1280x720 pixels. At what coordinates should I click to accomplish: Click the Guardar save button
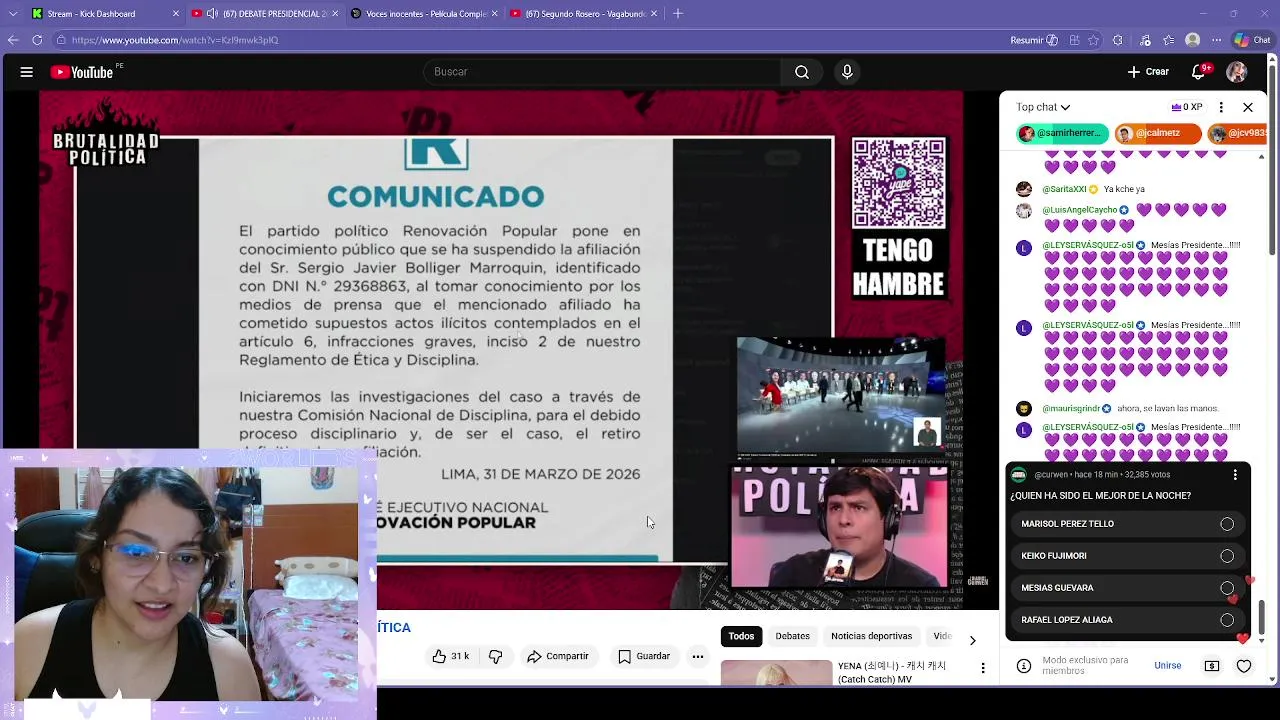(644, 656)
